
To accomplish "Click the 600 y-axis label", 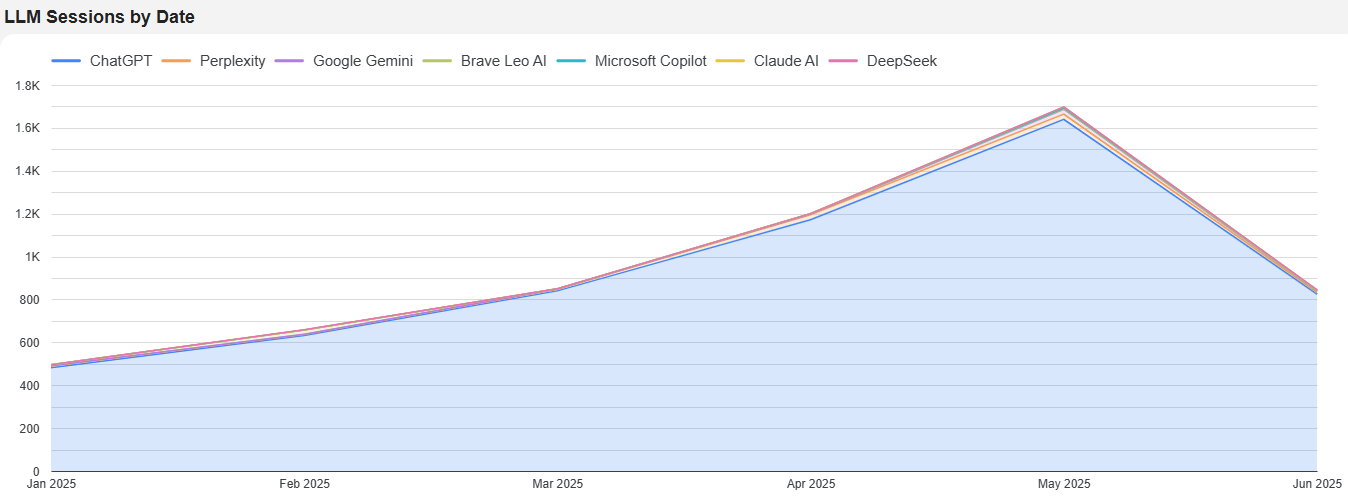I will click(29, 344).
